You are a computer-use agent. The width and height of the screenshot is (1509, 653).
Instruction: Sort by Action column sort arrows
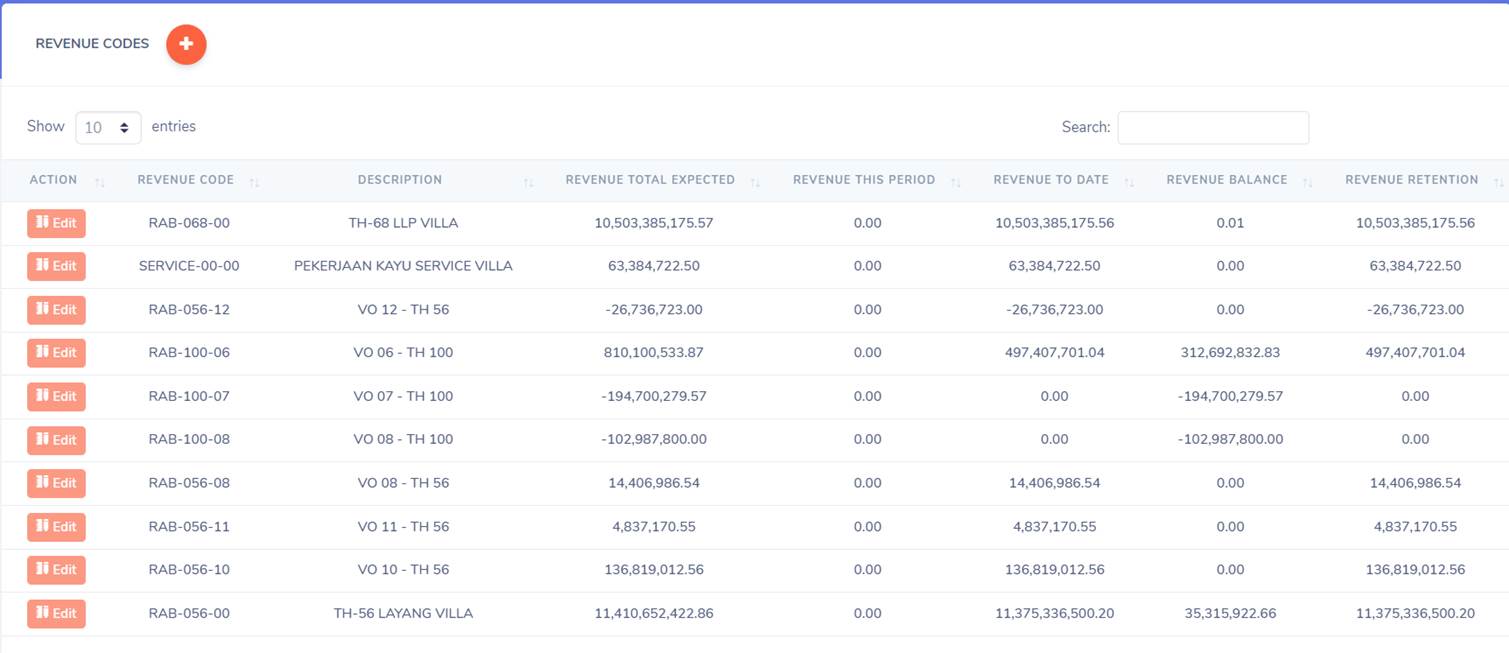coord(99,182)
